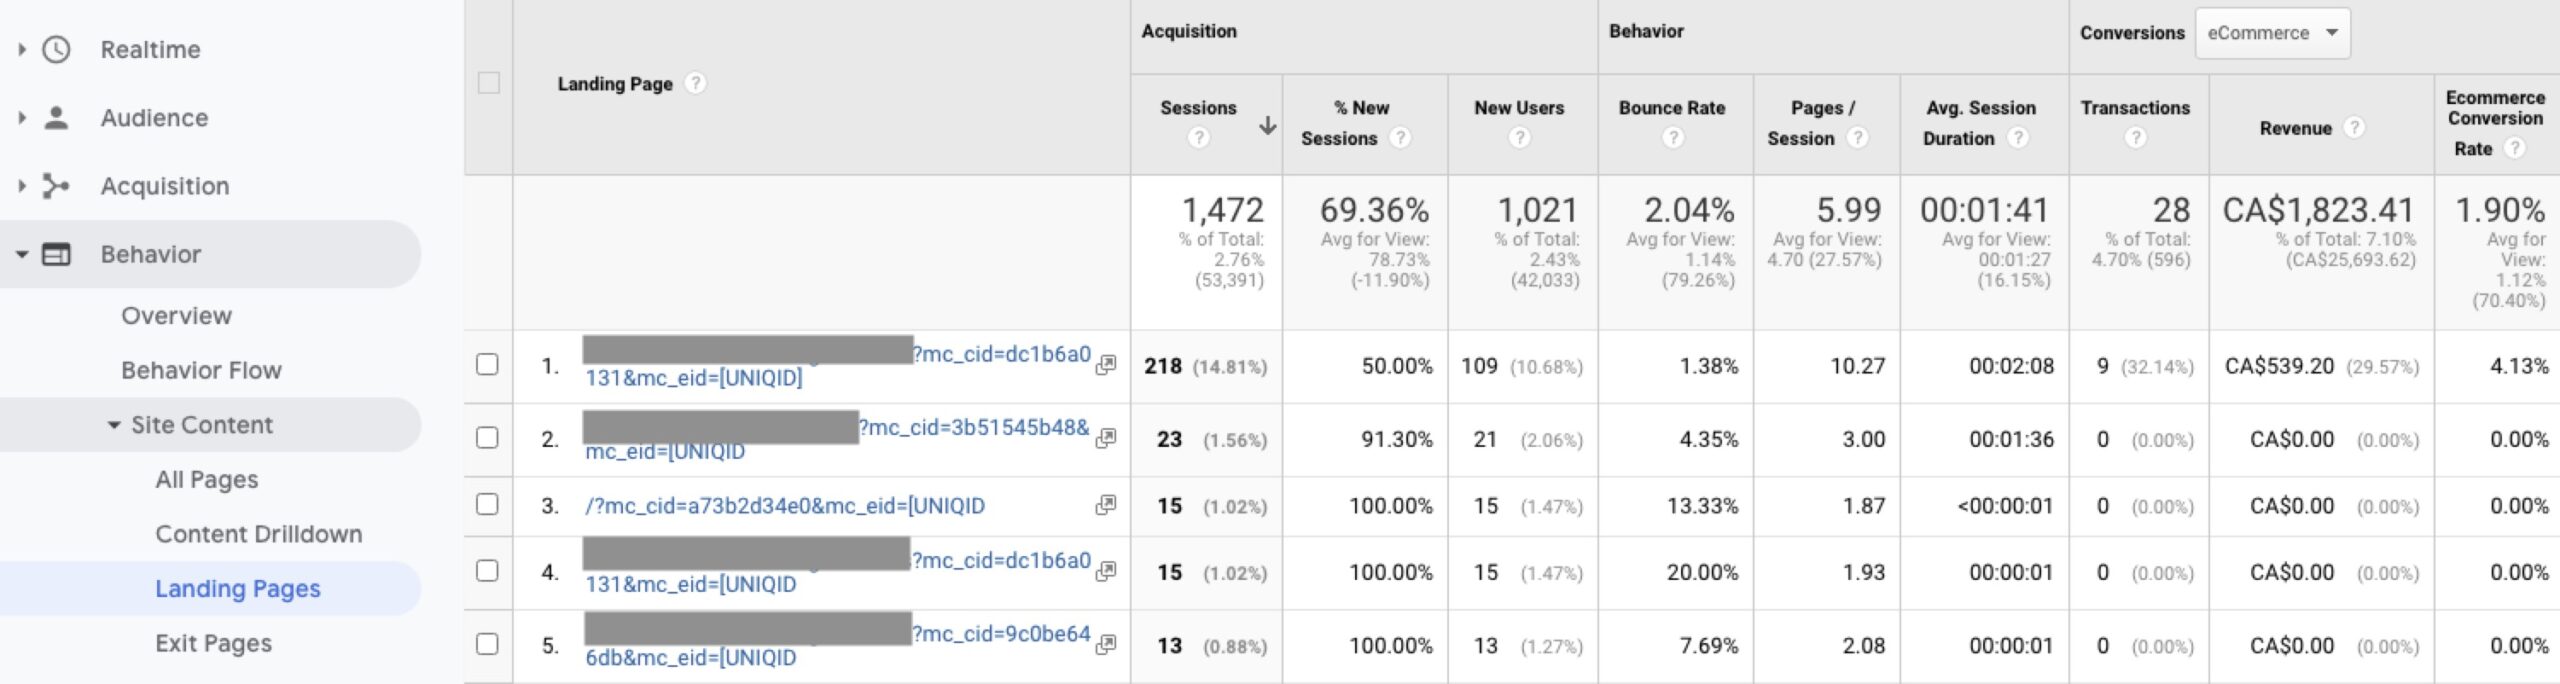Click the Sessions sort descending arrow
2560x684 pixels.
1267,125
